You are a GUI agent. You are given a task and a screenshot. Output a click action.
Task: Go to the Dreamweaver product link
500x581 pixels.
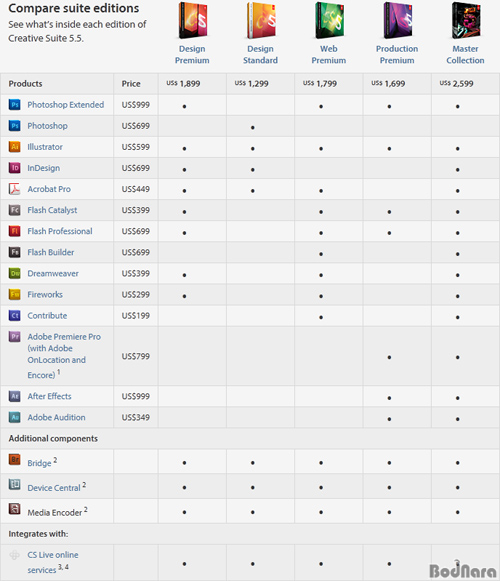click(53, 273)
